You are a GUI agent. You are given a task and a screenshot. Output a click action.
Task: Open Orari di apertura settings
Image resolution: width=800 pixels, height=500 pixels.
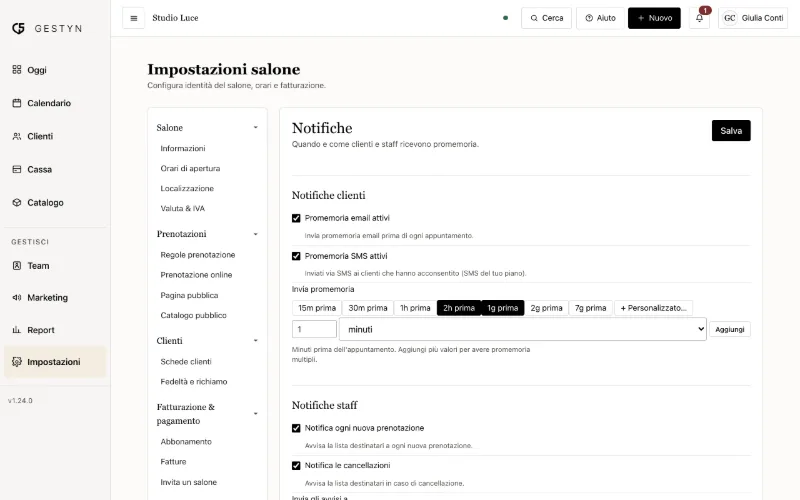pyautogui.click(x=190, y=168)
